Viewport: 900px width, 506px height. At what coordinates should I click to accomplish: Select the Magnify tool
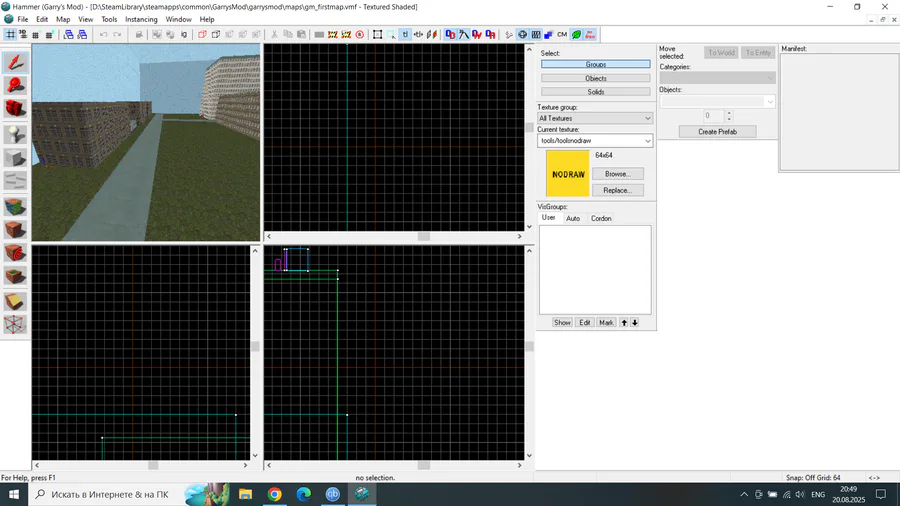[x=15, y=85]
